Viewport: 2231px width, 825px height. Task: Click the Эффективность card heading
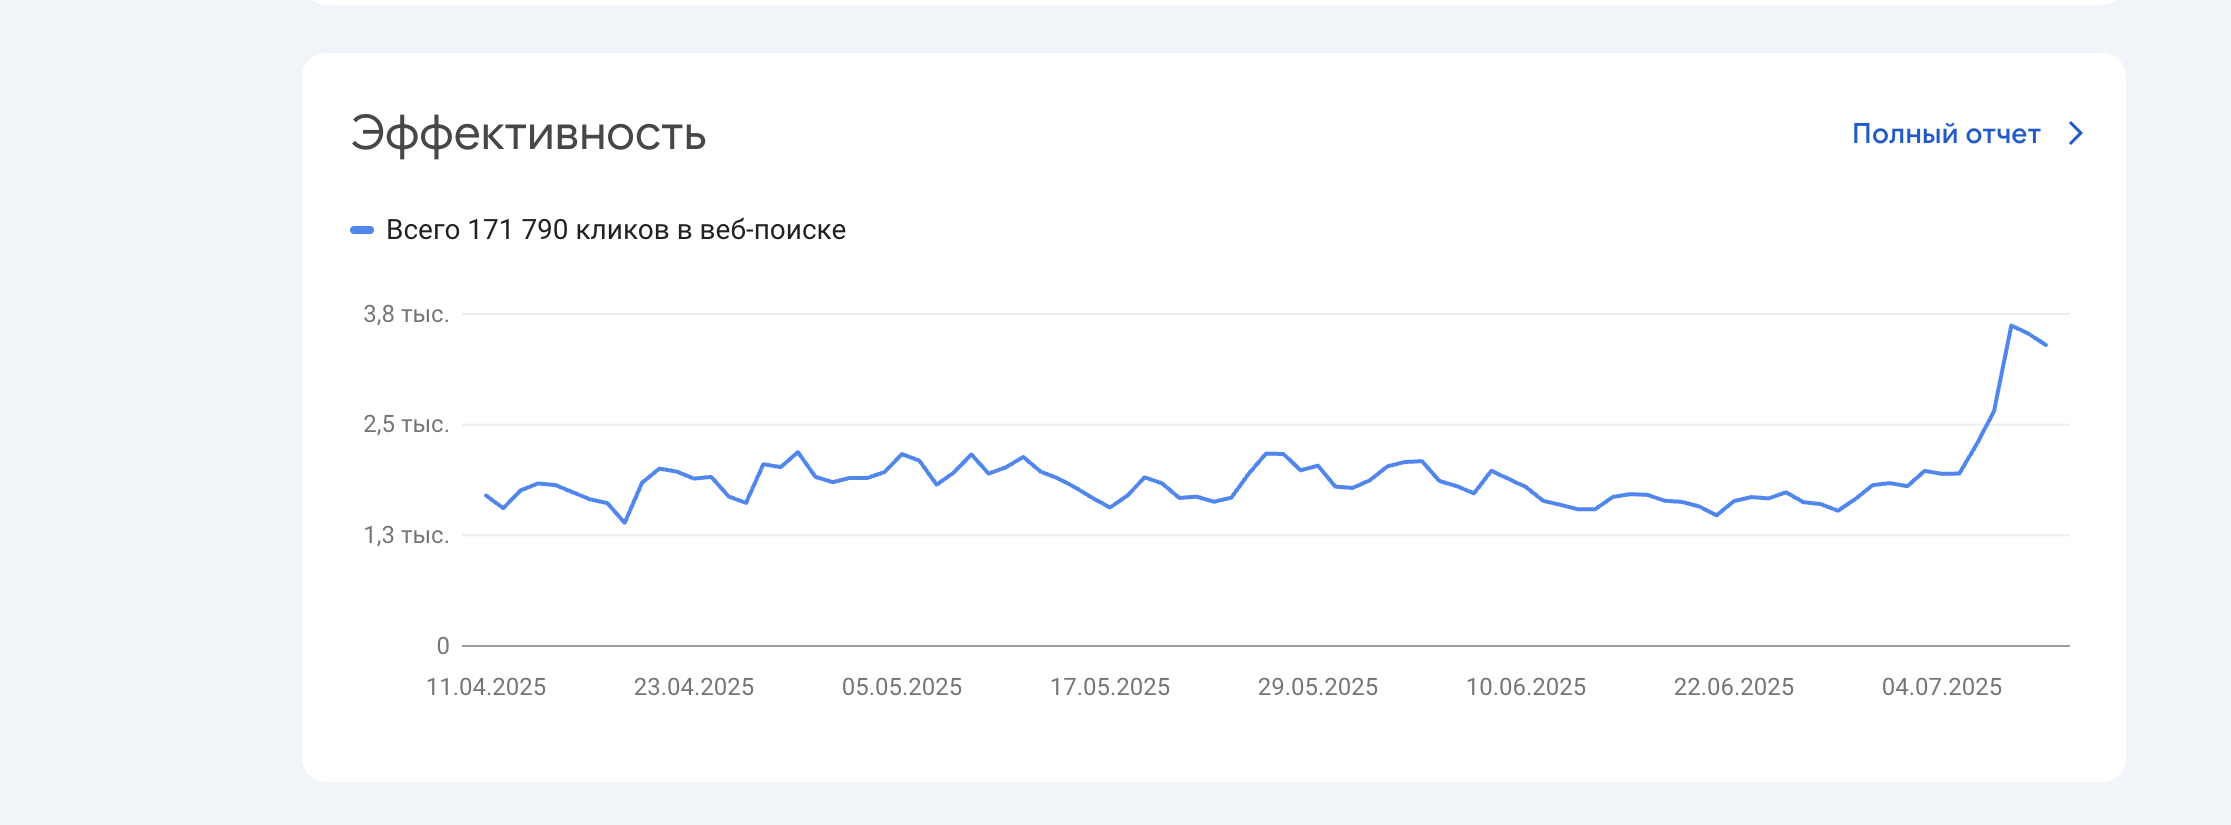point(528,133)
